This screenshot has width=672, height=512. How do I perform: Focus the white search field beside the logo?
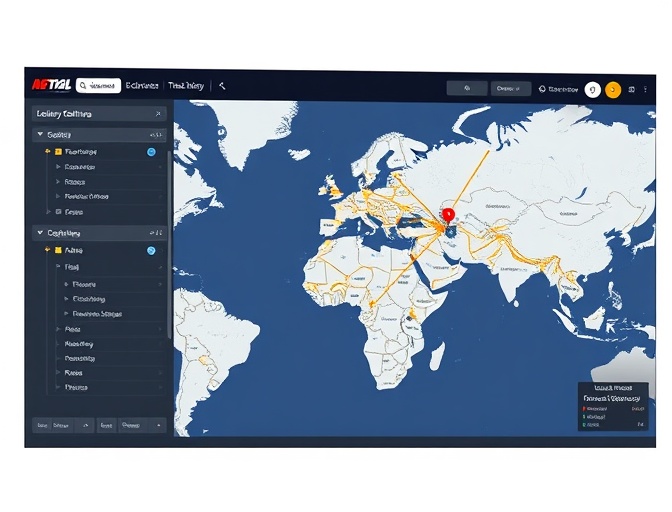coord(99,86)
